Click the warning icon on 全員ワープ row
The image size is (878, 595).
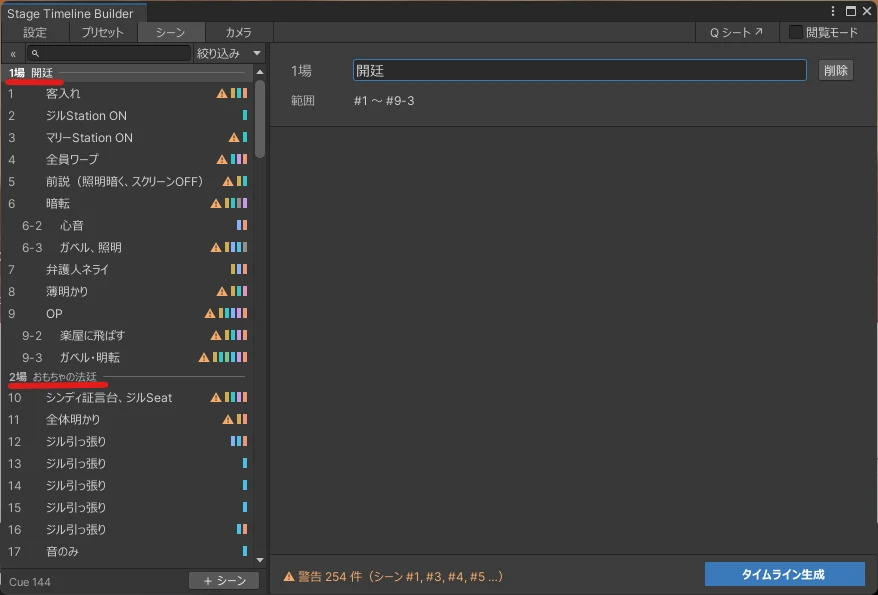(222, 160)
